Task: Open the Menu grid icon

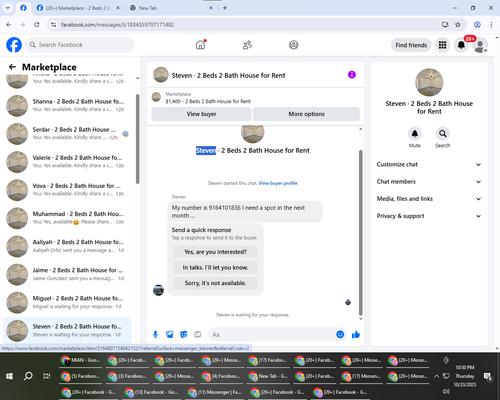Action: tap(442, 45)
